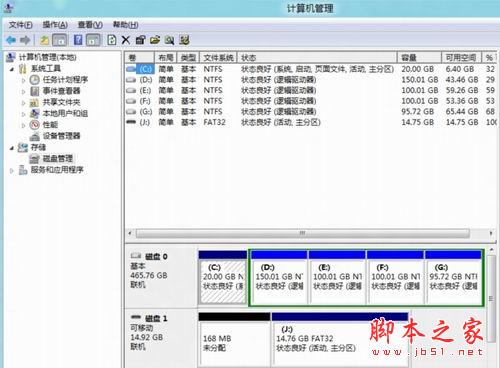Click the 磁盘 0 disk label
500x368 pixels.
pos(156,256)
